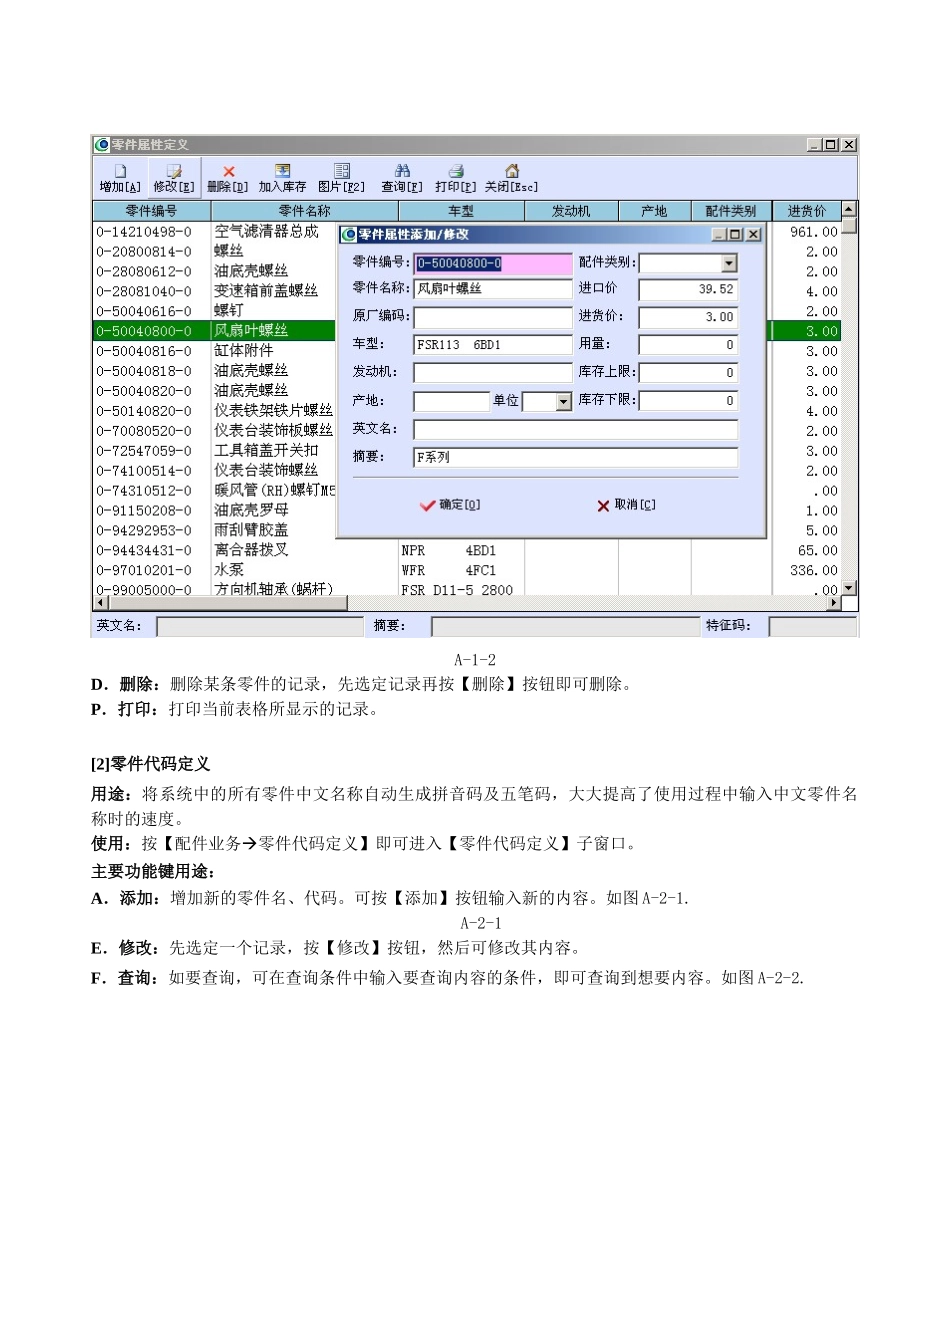Click the 原厂编码 input field

pos(492,316)
